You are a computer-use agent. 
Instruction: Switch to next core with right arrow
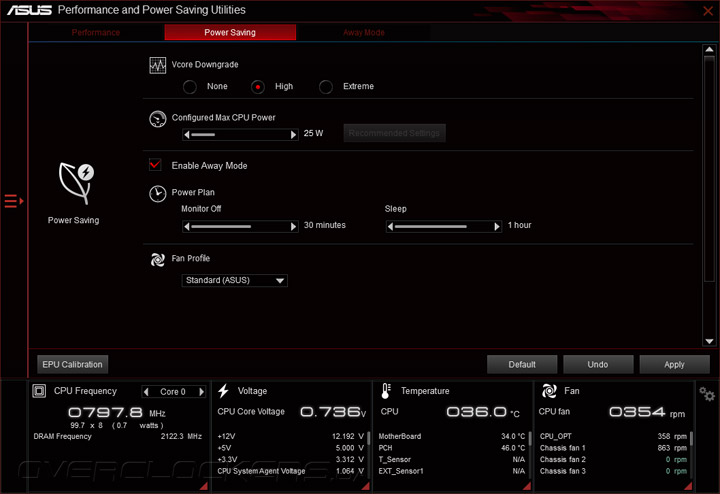tap(201, 392)
